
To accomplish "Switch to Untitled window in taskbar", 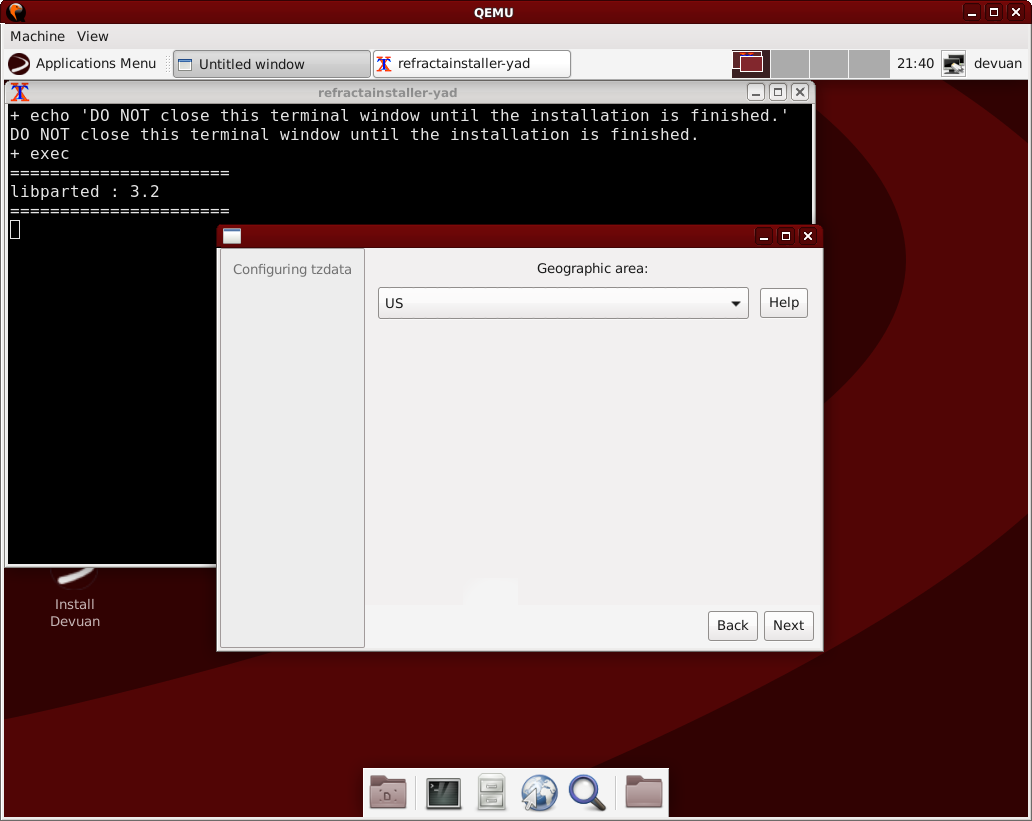I will point(271,64).
